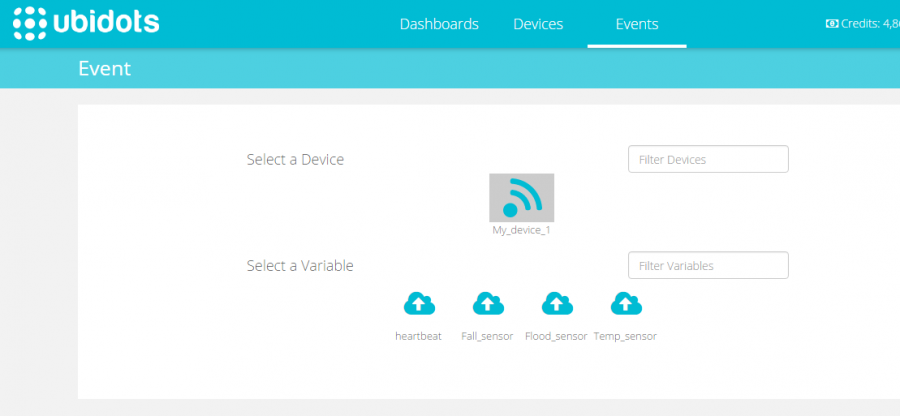Screen dimensions: 900x416
Task: Click the Temp_sensor text label
Action: pos(625,337)
